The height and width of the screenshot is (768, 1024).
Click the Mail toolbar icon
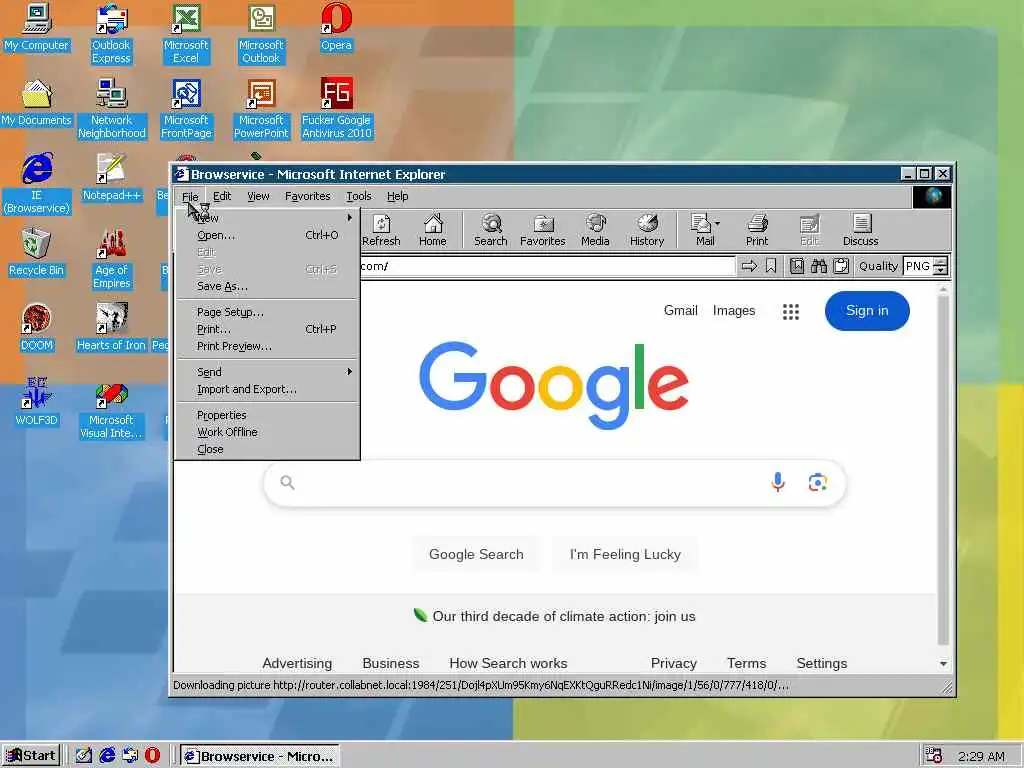coord(705,230)
